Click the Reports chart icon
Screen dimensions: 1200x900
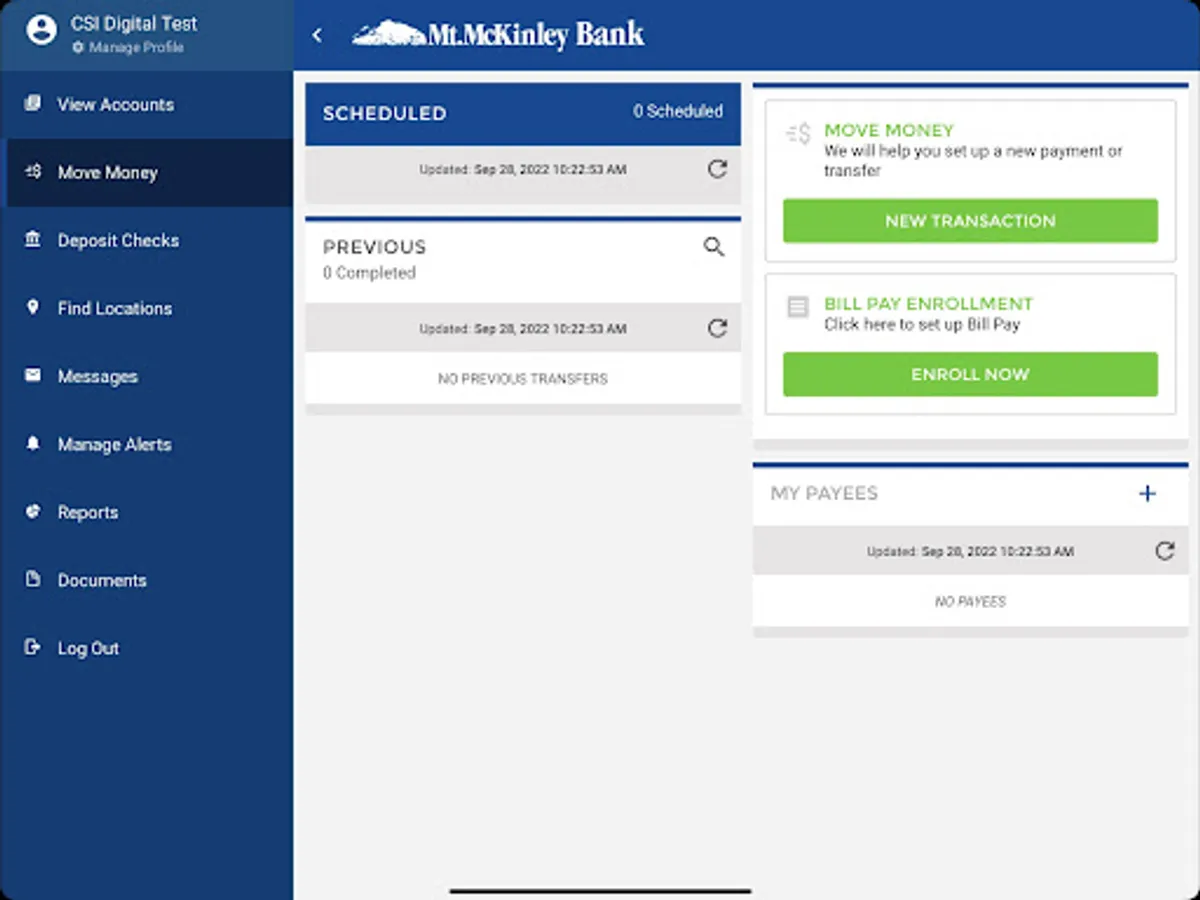tap(33, 511)
